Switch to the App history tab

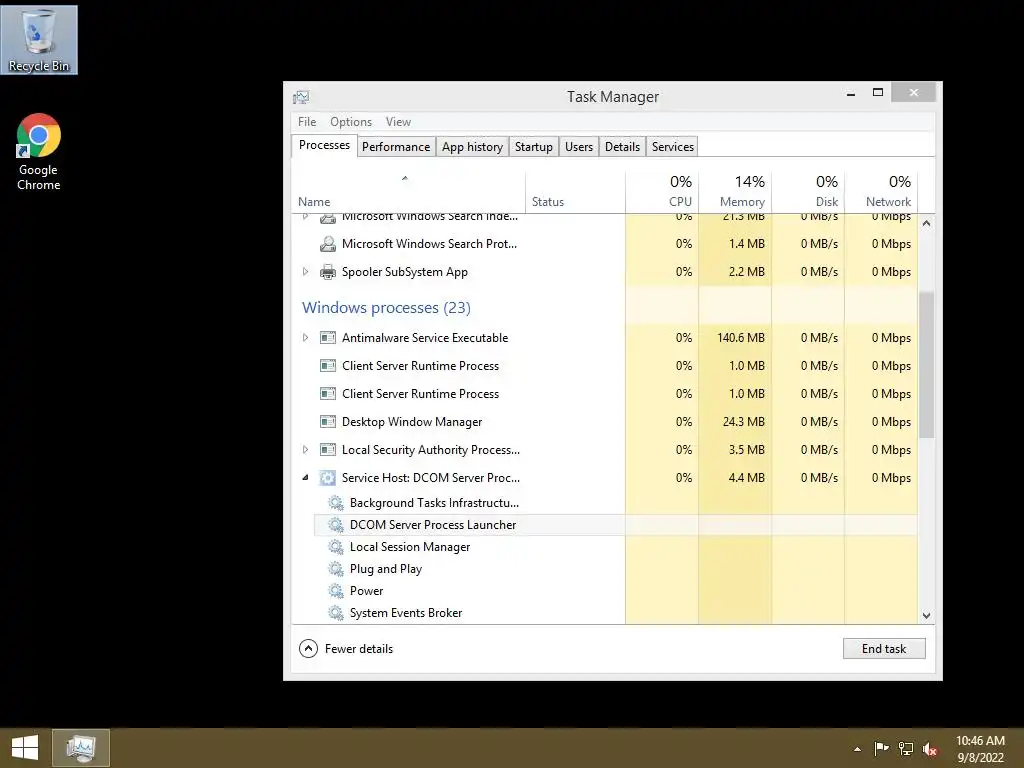(472, 147)
